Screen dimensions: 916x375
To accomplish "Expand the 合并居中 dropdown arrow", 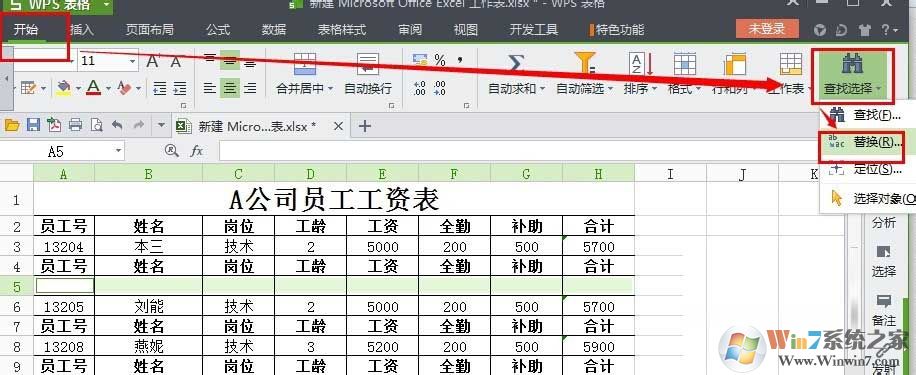I will (x=331, y=89).
